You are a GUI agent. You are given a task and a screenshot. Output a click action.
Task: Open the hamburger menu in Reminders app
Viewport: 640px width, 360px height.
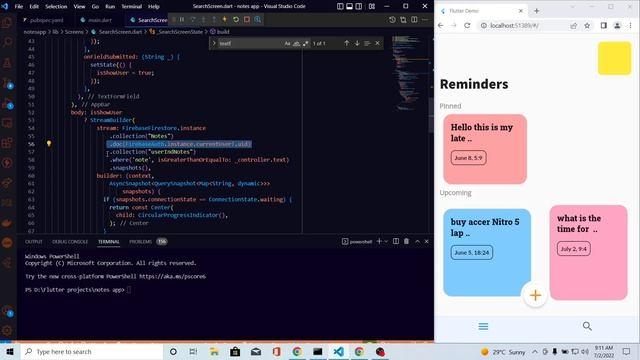point(483,326)
